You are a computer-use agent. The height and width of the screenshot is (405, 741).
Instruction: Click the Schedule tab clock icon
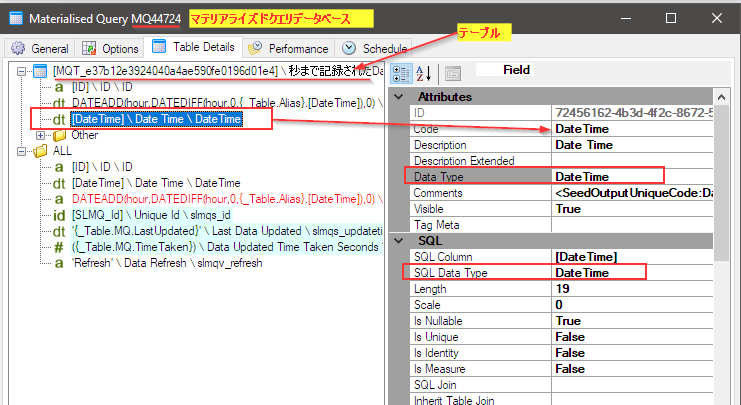tap(349, 48)
